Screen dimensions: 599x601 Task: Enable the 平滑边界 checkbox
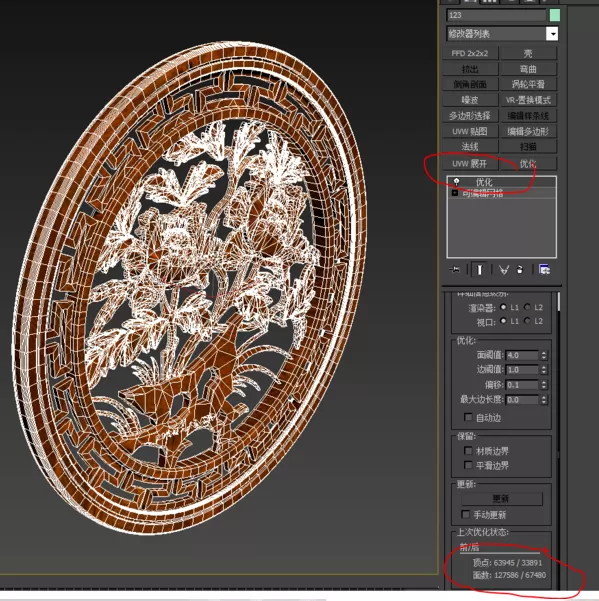[x=468, y=465]
